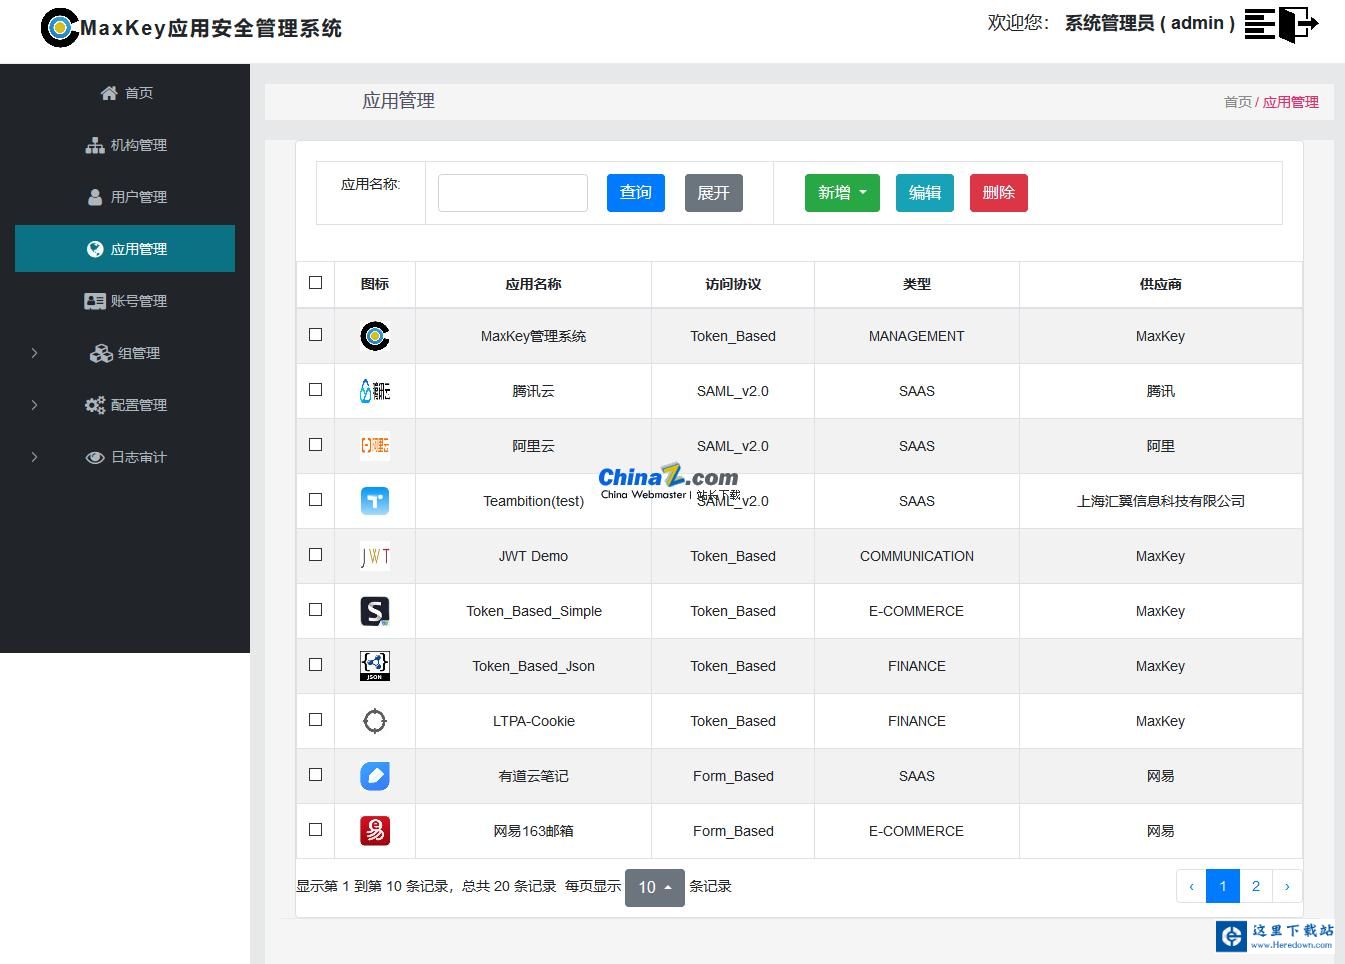Click the 查询 search button
Image resolution: width=1345 pixels, height=964 pixels.
[635, 192]
